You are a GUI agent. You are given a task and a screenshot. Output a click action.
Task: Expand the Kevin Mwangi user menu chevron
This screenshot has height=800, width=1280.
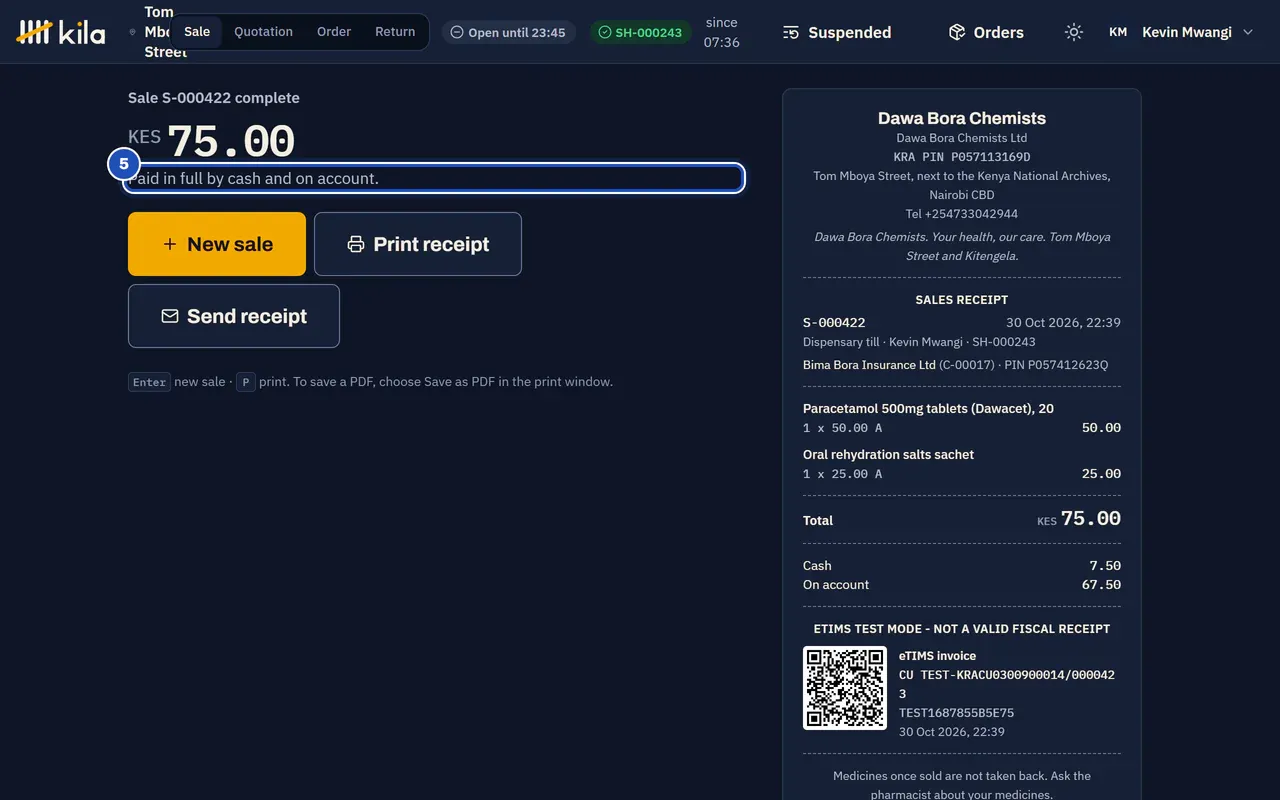point(1248,32)
